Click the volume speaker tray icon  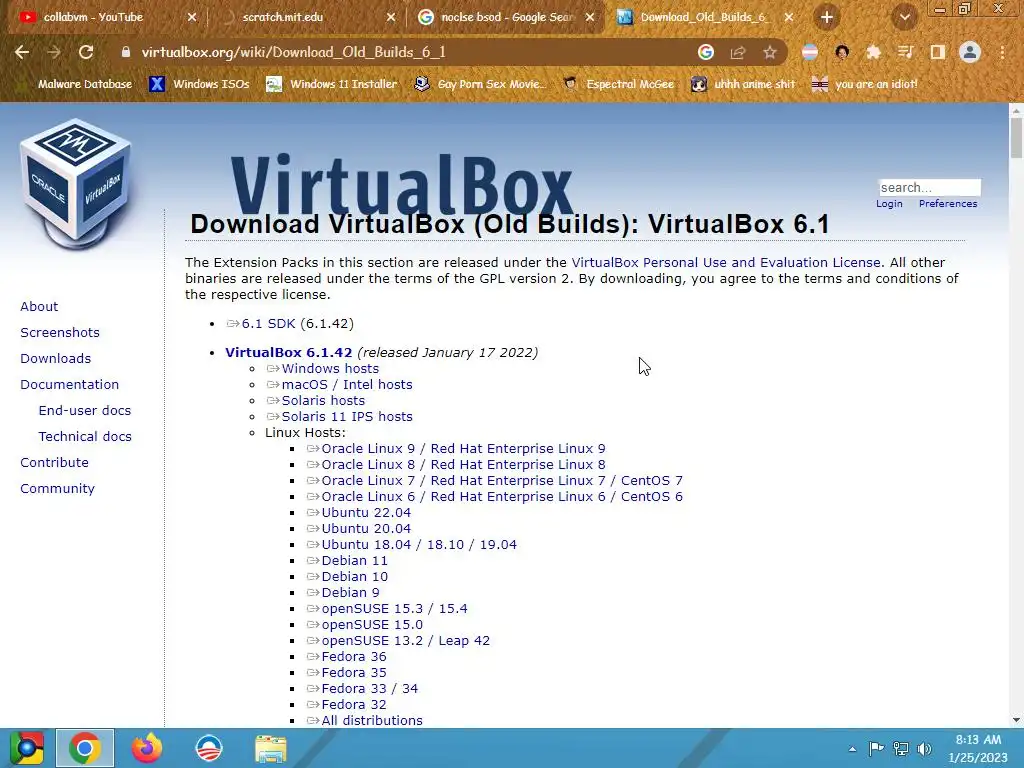pos(924,748)
